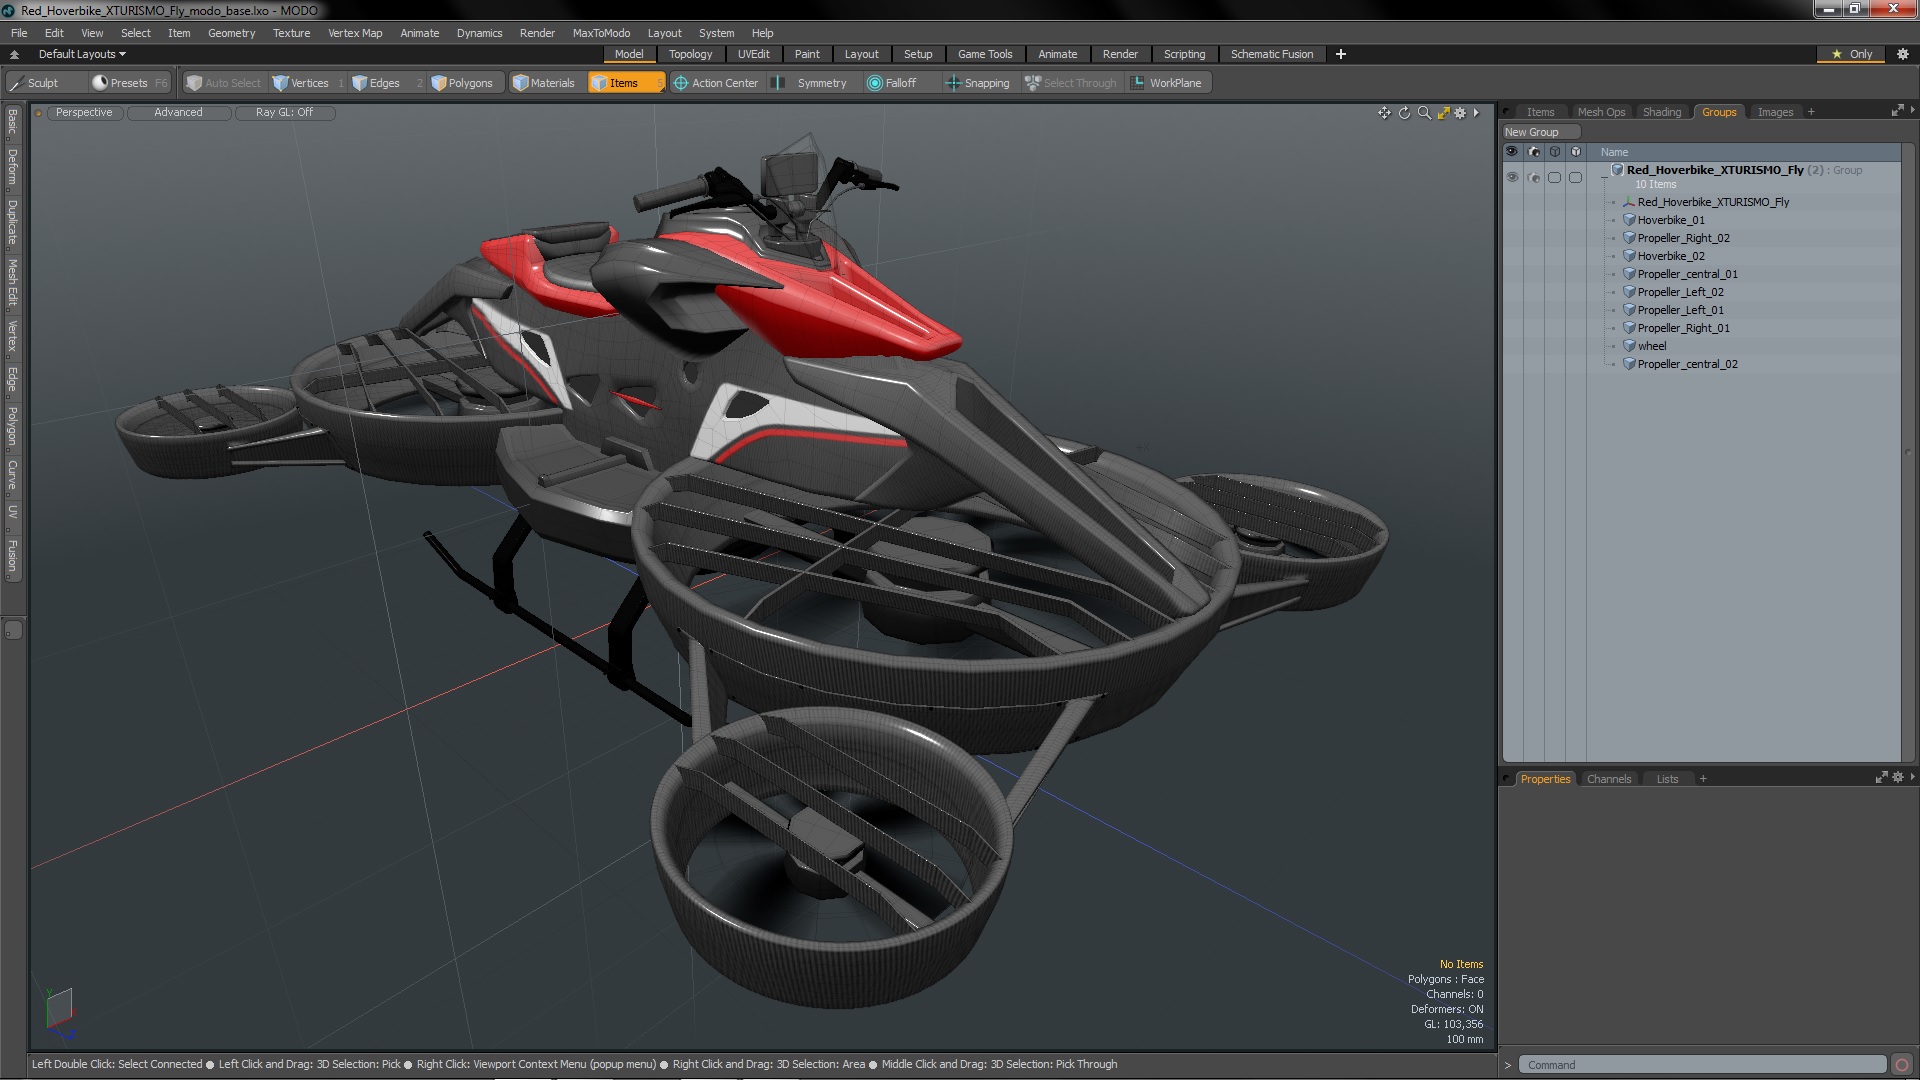Image resolution: width=1920 pixels, height=1080 pixels.
Task: Click the red record button by Command field
Action: [1902, 1065]
